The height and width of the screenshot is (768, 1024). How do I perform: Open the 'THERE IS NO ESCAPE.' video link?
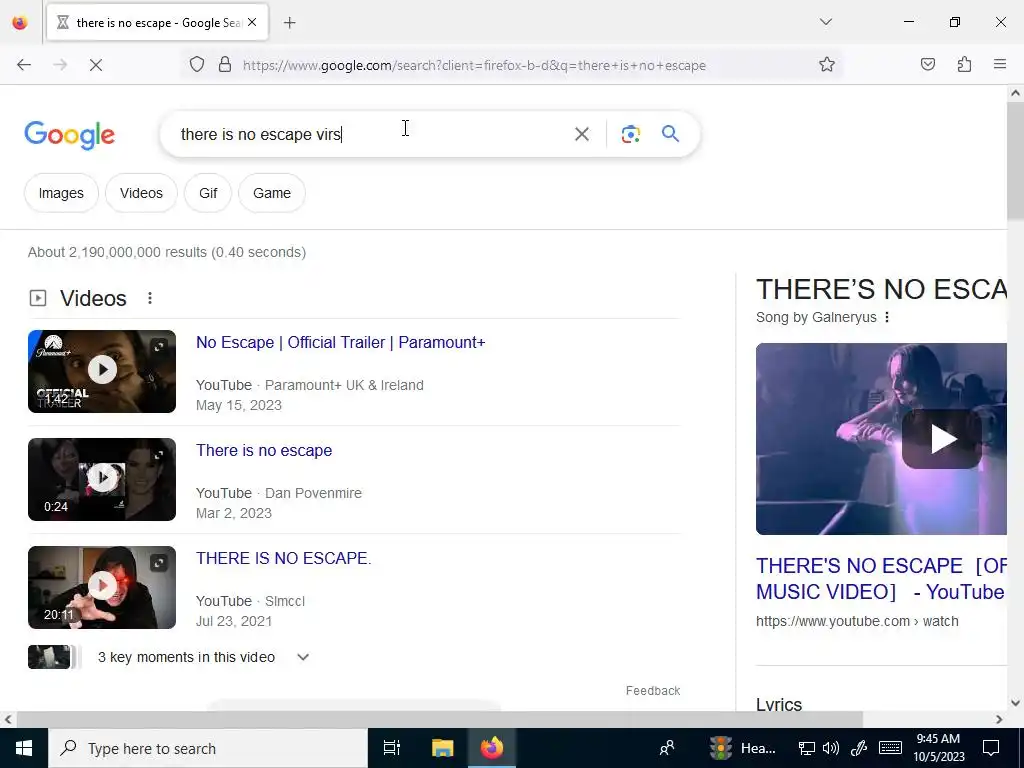283,558
